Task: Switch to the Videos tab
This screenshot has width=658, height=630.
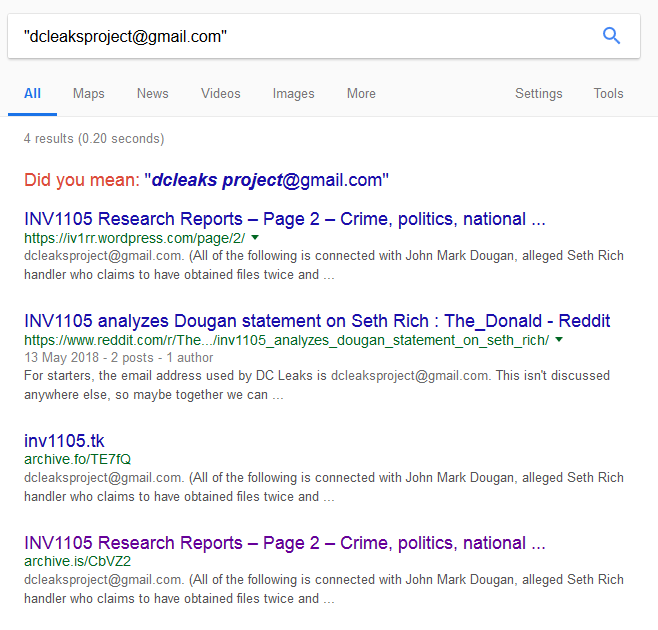Action: click(221, 94)
